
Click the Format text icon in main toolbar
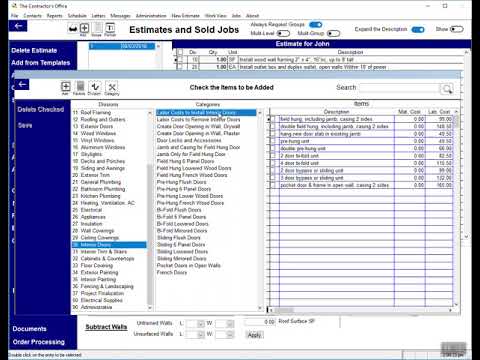110,28
